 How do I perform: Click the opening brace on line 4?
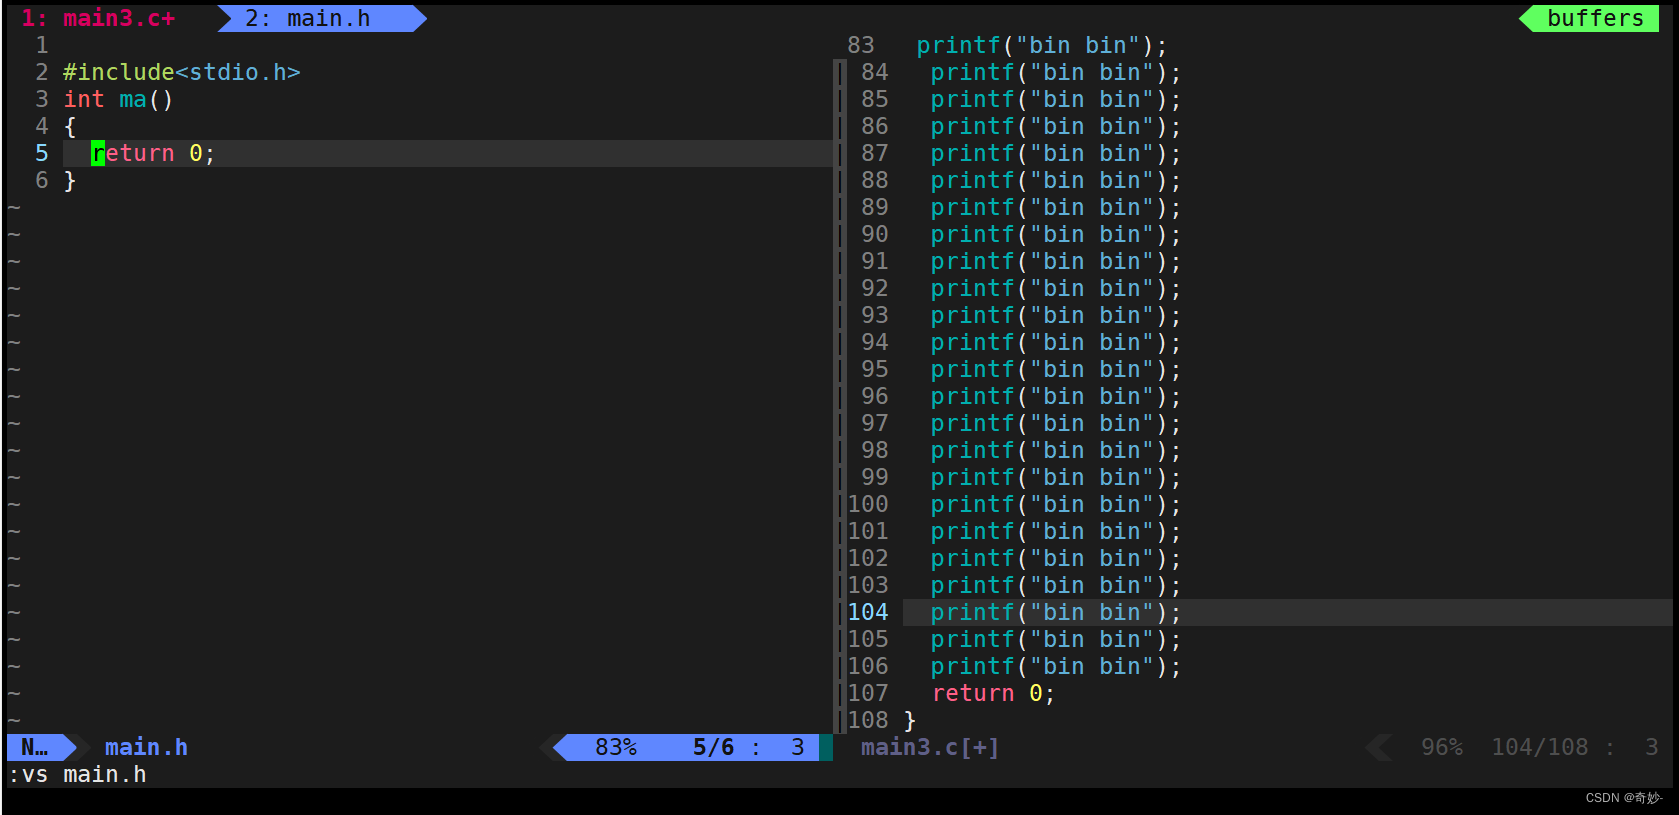coord(69,126)
